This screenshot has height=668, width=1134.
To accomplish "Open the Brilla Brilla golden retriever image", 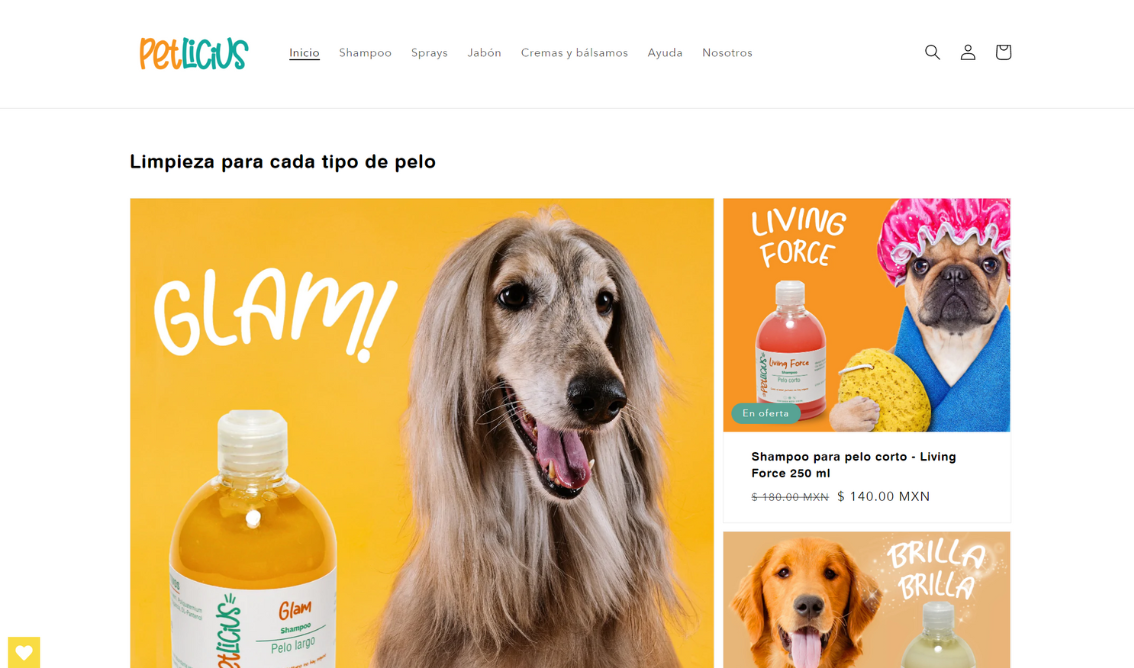I will tap(867, 600).
